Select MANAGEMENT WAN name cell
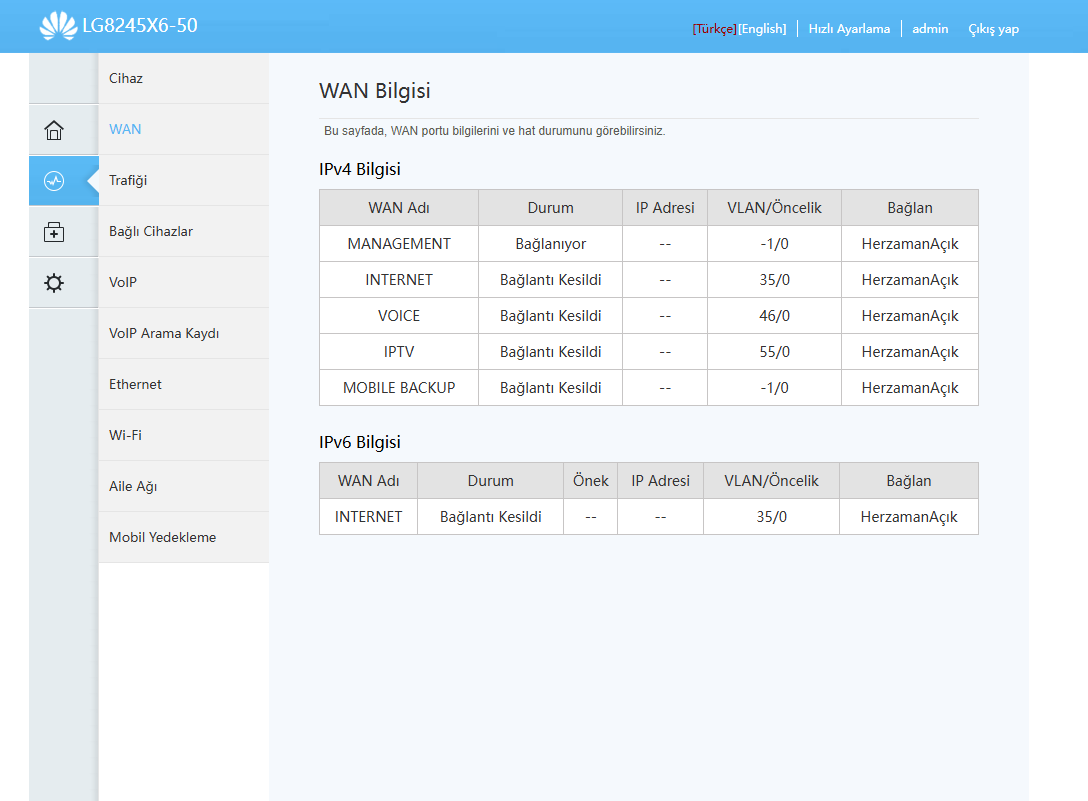The width and height of the screenshot is (1088, 801). click(x=399, y=244)
